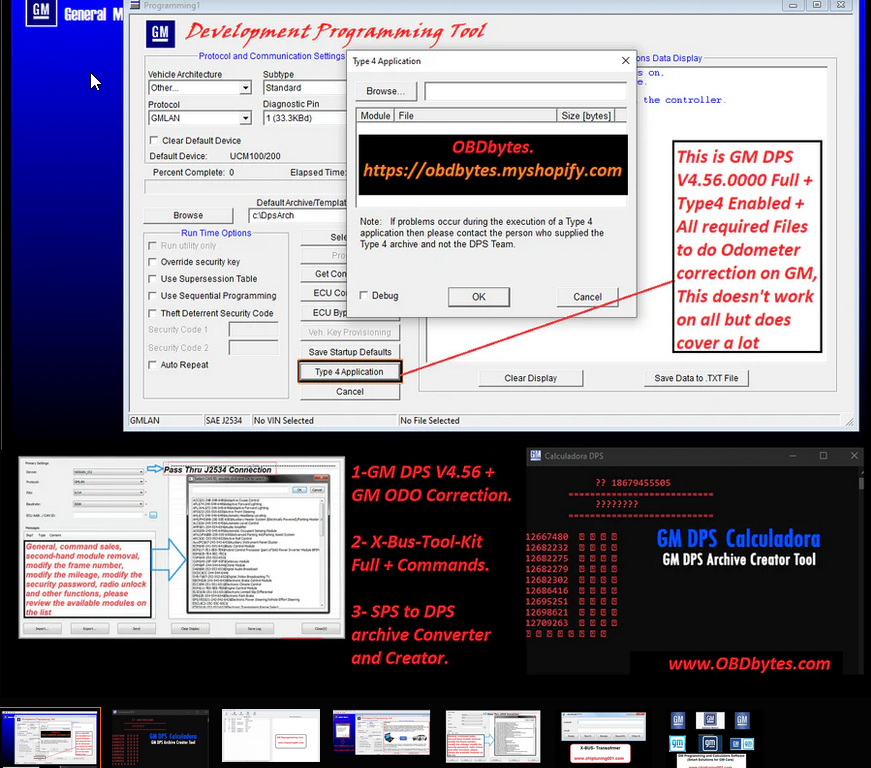Click the Module column header
The height and width of the screenshot is (768, 871).
click(375, 116)
